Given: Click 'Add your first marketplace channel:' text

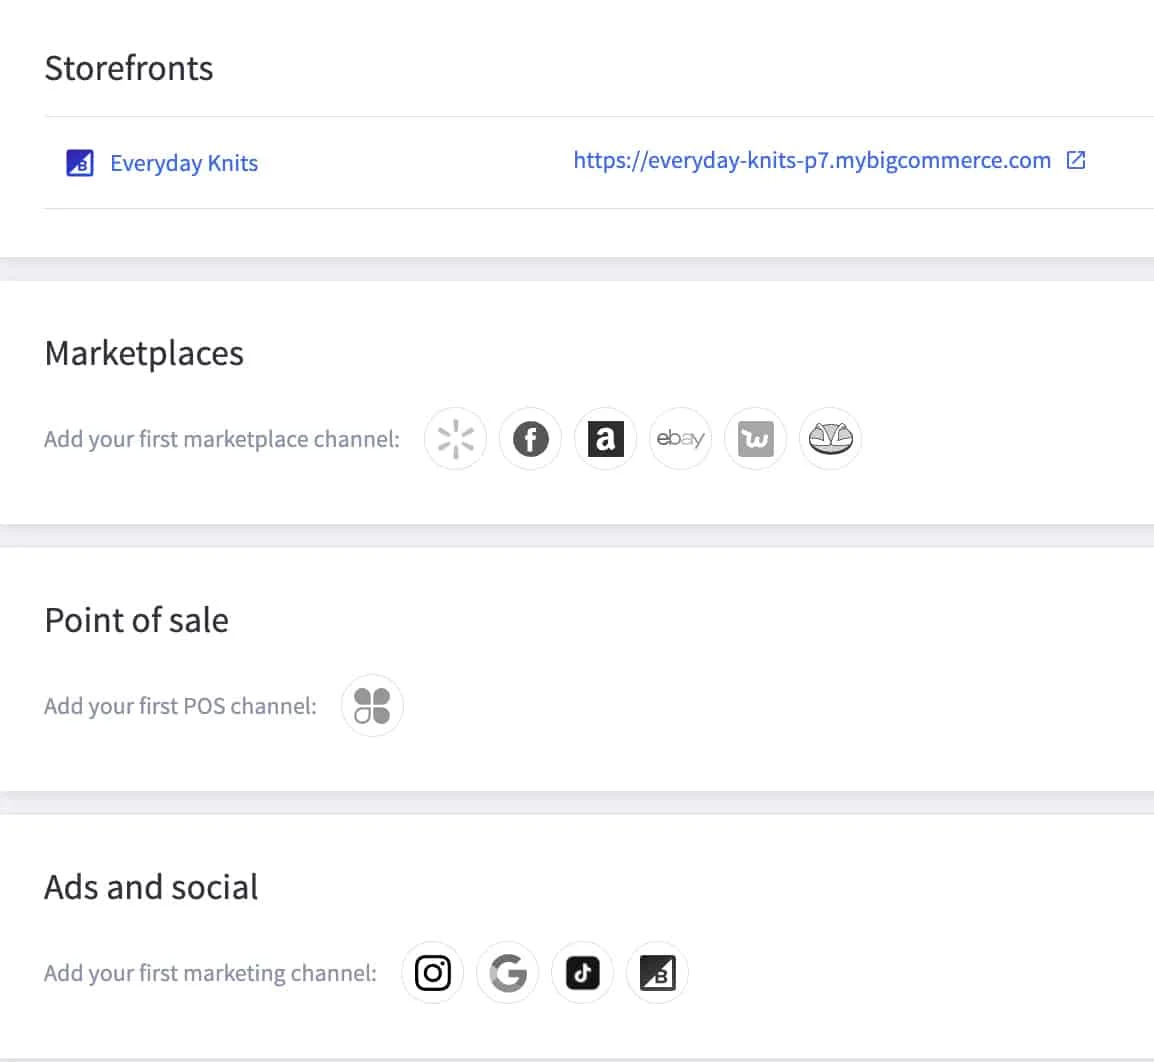Looking at the screenshot, I should point(222,439).
